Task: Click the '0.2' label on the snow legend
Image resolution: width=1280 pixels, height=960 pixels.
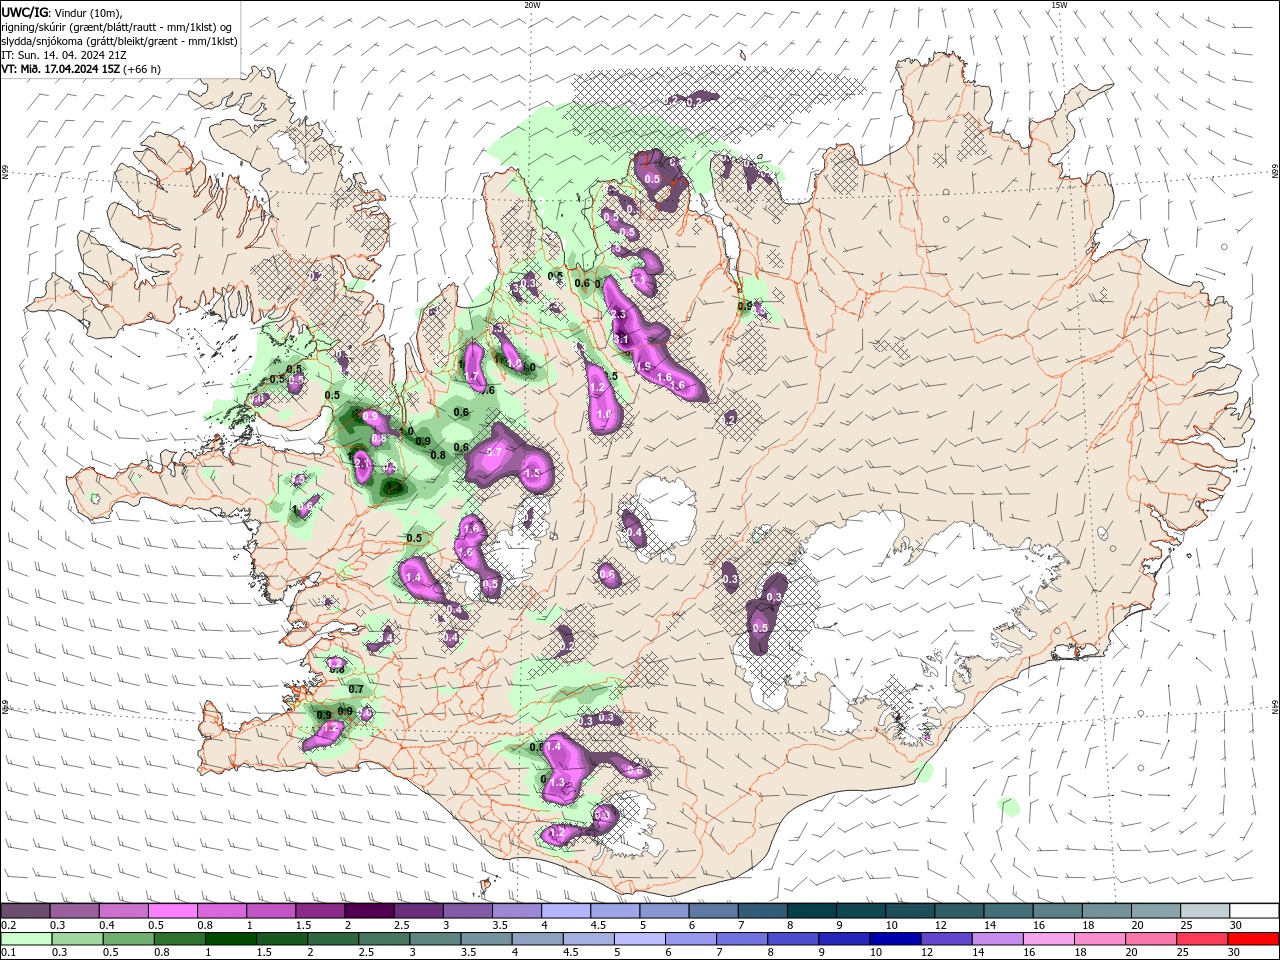Action: 9,925
